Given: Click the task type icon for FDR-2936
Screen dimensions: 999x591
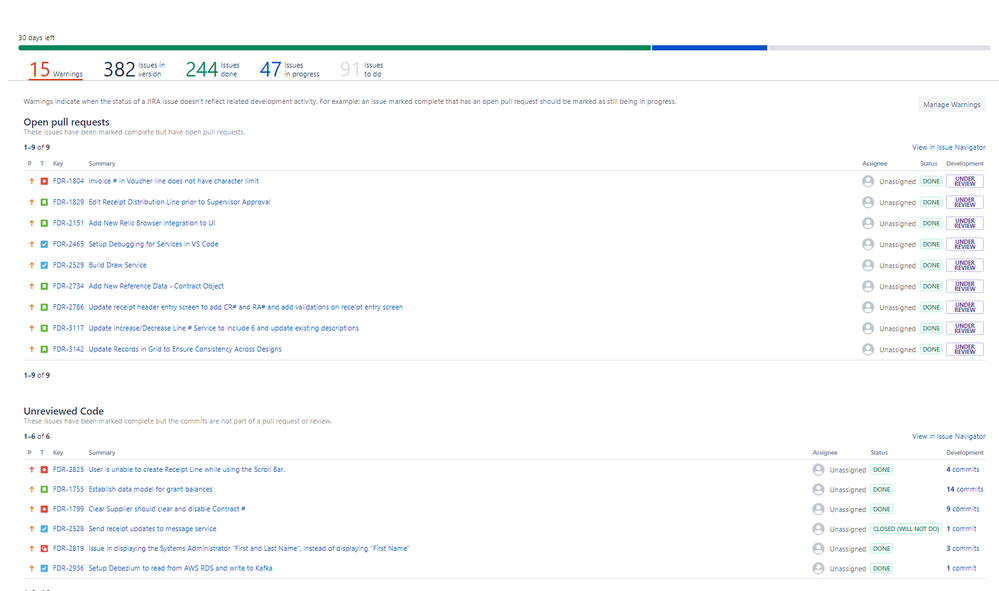Looking at the screenshot, I should pyautogui.click(x=44, y=568).
